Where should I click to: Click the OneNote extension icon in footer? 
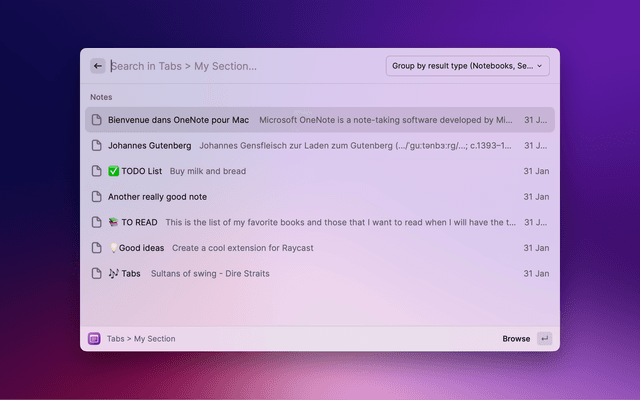coord(95,338)
